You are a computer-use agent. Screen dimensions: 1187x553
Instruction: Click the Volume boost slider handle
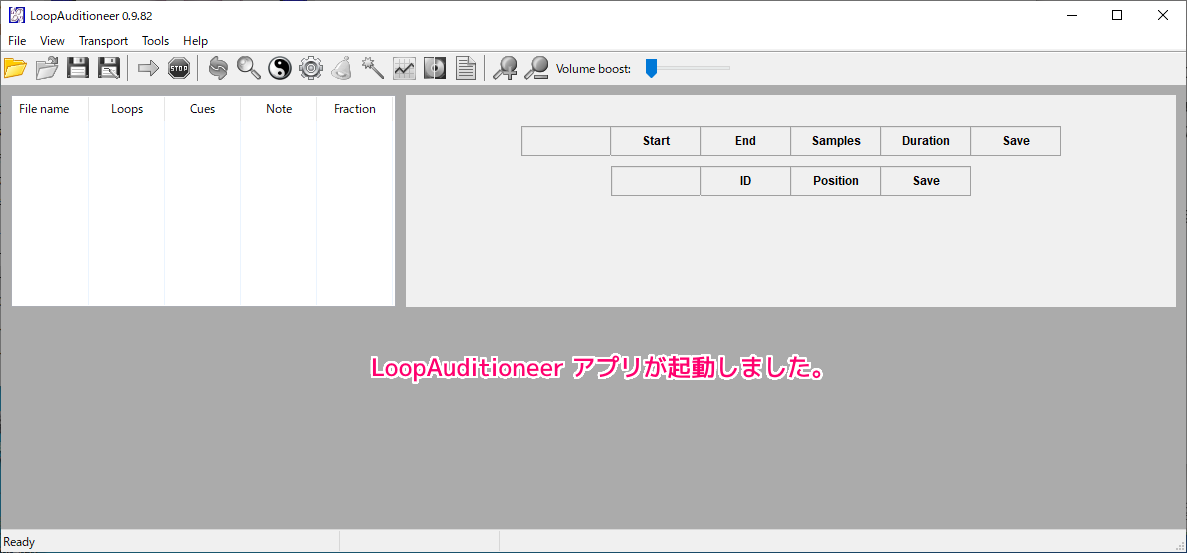tap(651, 68)
